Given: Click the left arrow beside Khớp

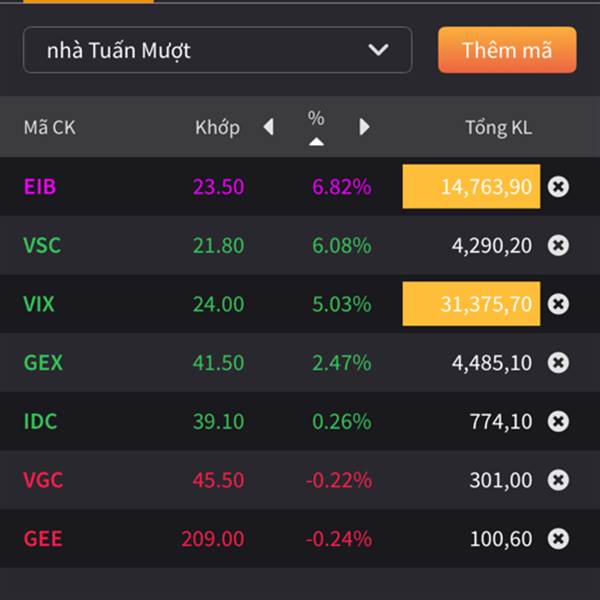Looking at the screenshot, I should coord(268,127).
